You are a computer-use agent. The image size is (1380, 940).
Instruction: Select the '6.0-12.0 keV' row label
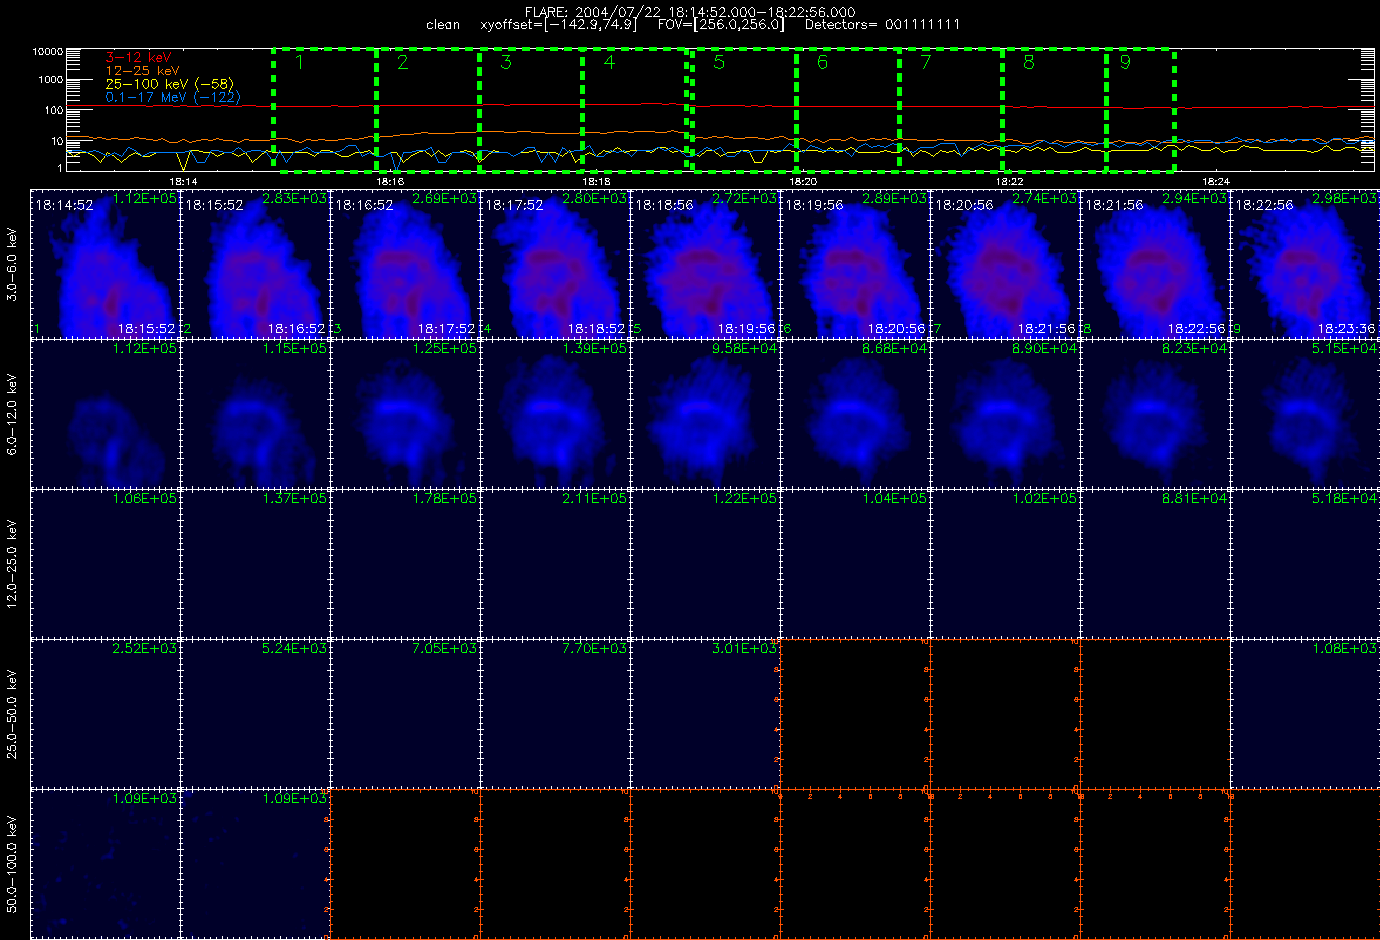coord(12,414)
